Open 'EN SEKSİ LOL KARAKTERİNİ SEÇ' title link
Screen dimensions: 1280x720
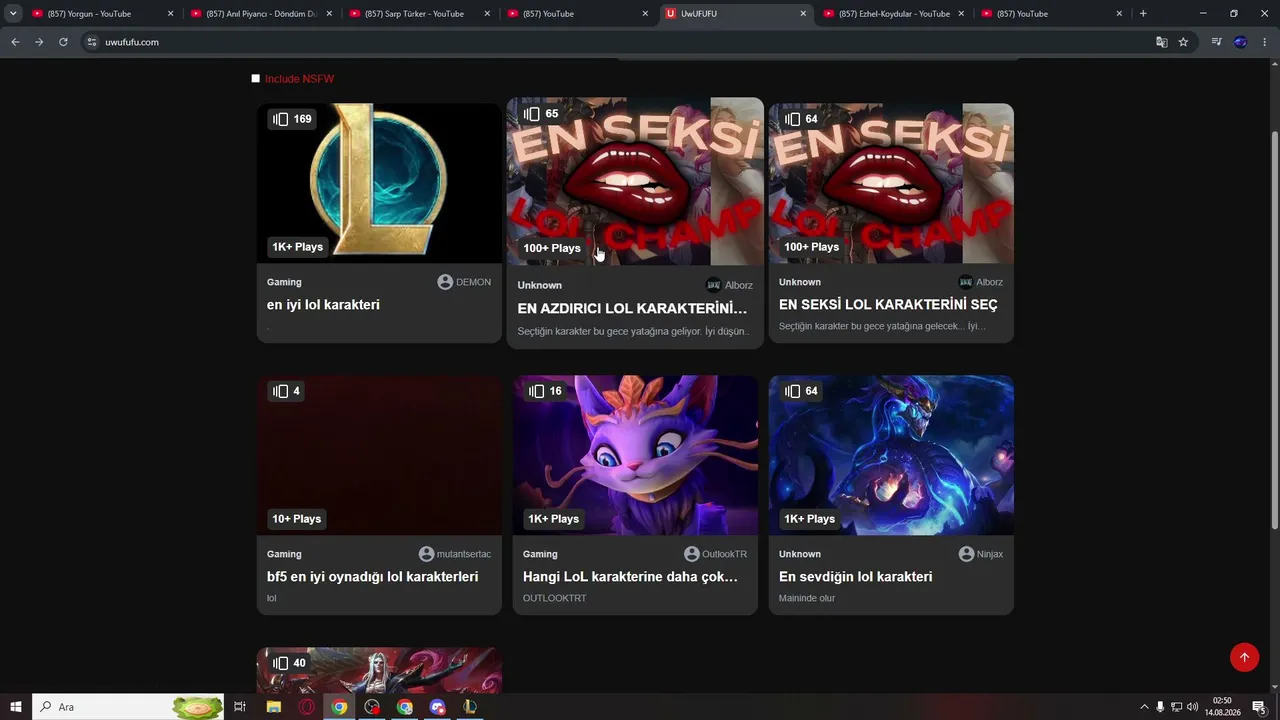(888, 305)
